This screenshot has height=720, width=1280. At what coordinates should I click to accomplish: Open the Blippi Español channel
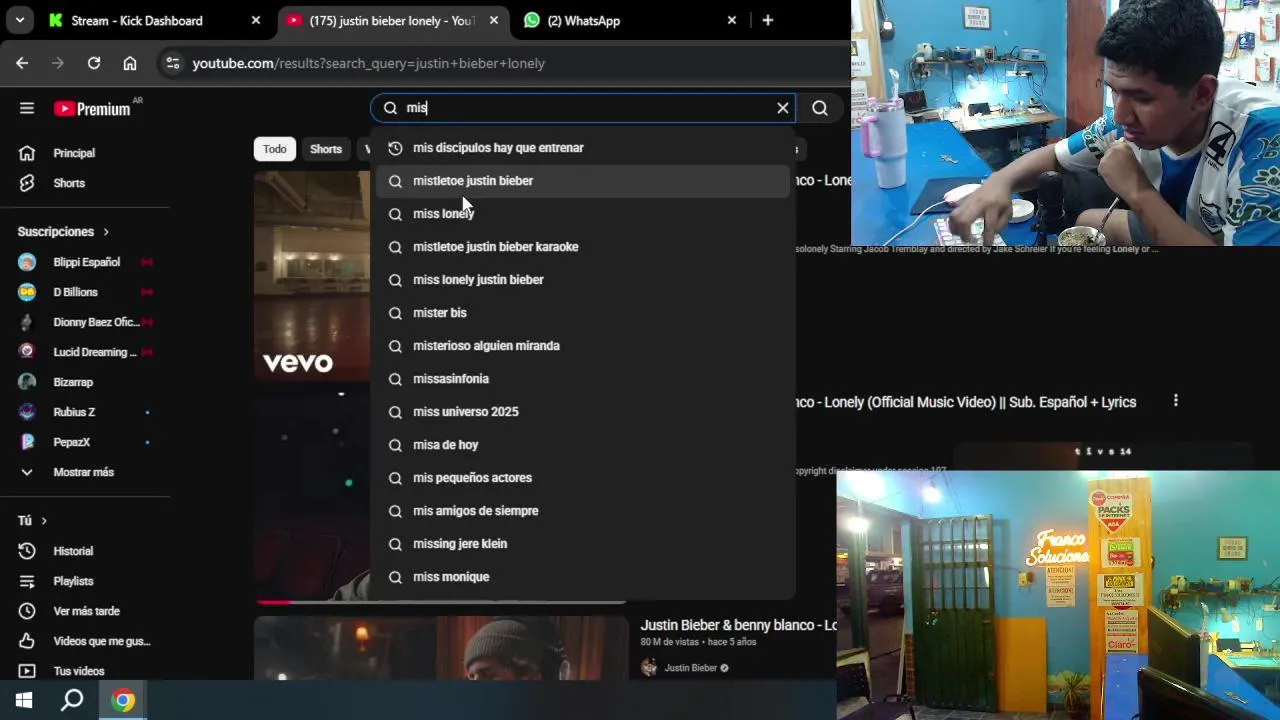[84, 262]
